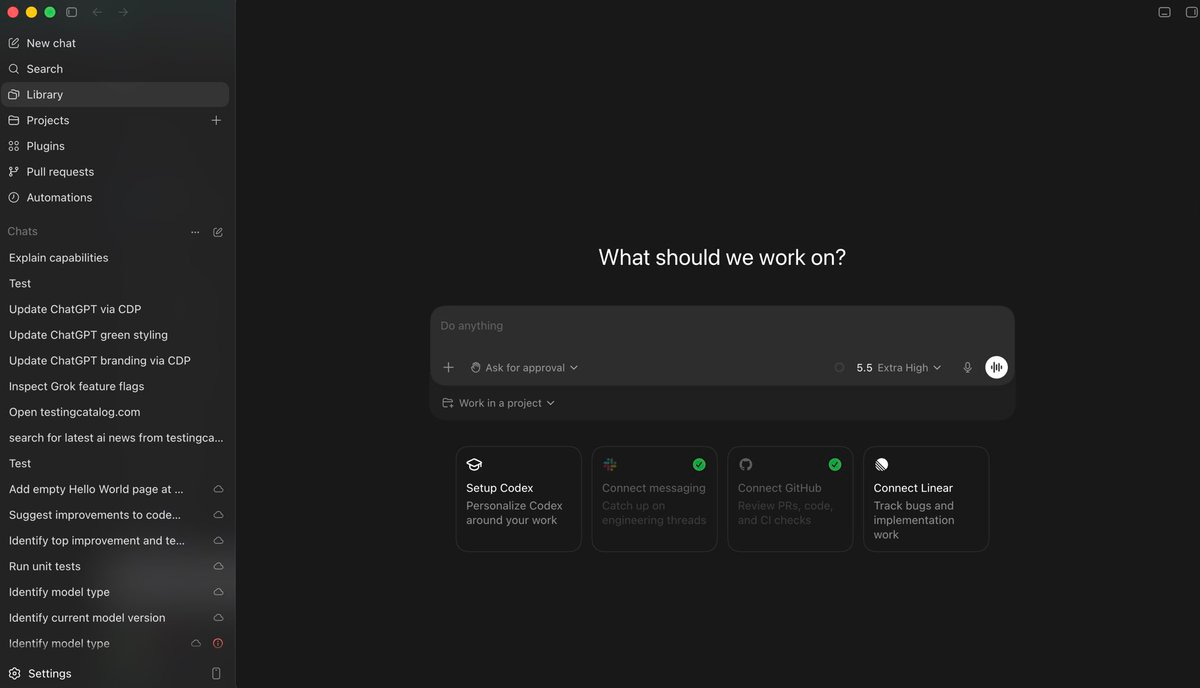
Task: Open chat Open testingcatalog.com
Action: tap(115, 412)
